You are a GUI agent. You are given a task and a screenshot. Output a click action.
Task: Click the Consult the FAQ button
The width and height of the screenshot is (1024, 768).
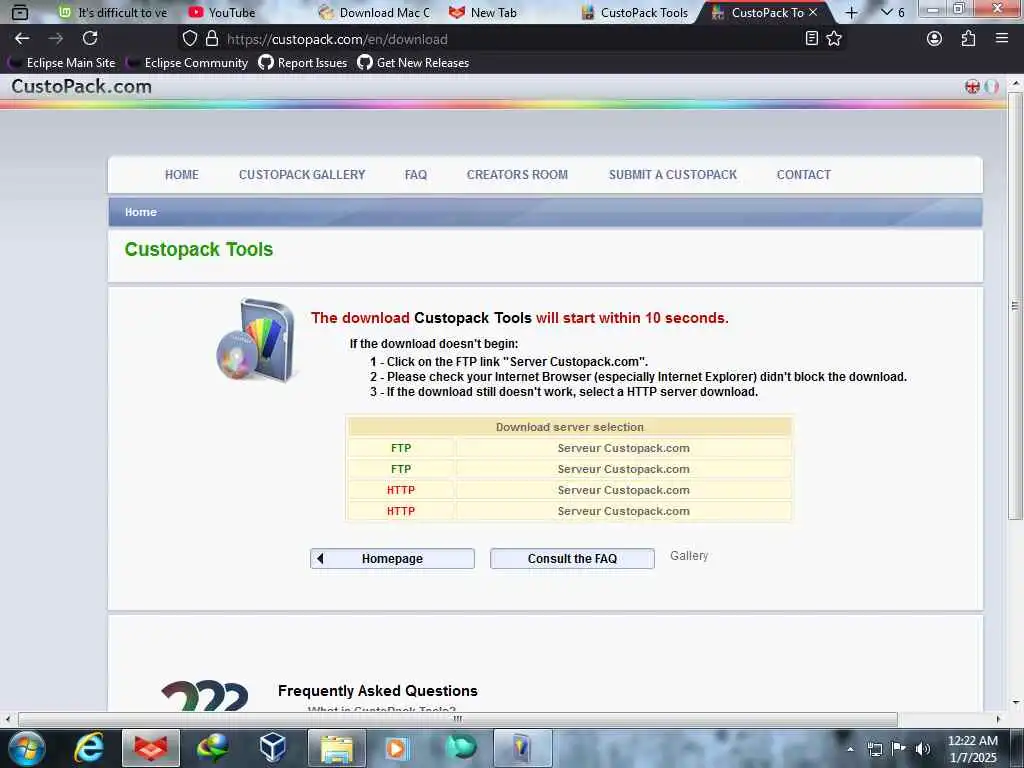tap(572, 558)
